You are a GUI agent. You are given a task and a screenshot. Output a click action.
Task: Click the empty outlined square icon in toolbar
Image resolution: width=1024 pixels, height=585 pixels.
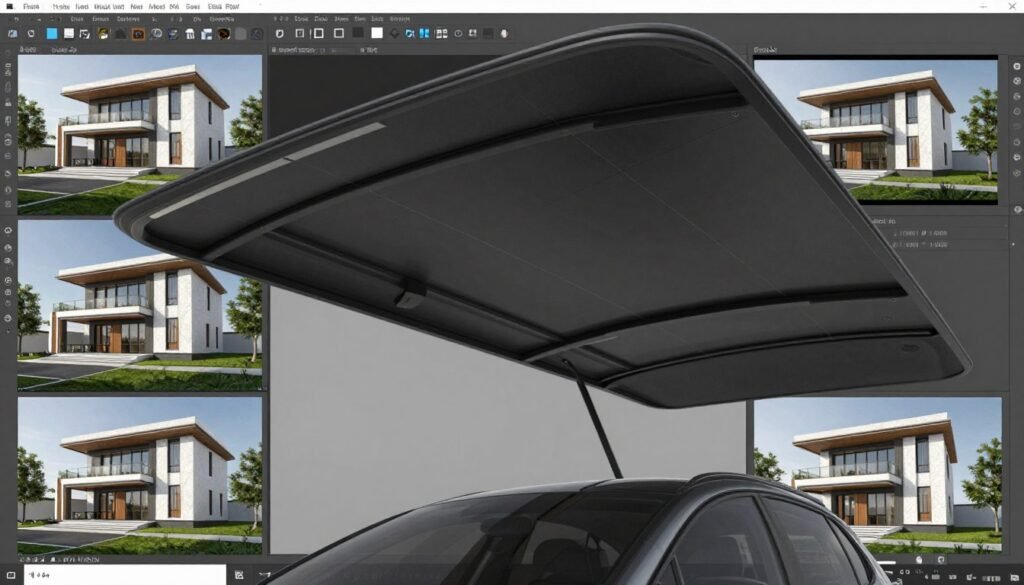(339, 33)
